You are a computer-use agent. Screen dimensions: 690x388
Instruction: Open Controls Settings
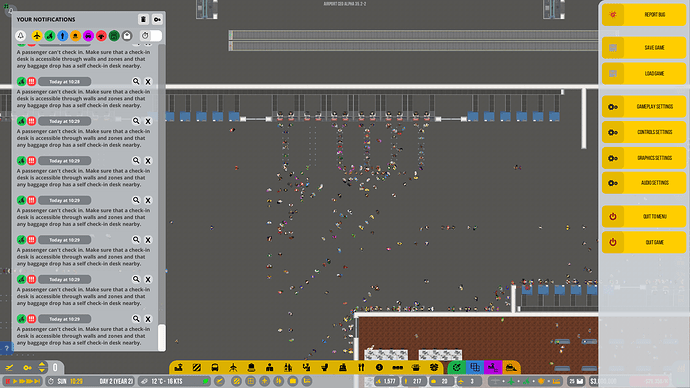coord(644,132)
